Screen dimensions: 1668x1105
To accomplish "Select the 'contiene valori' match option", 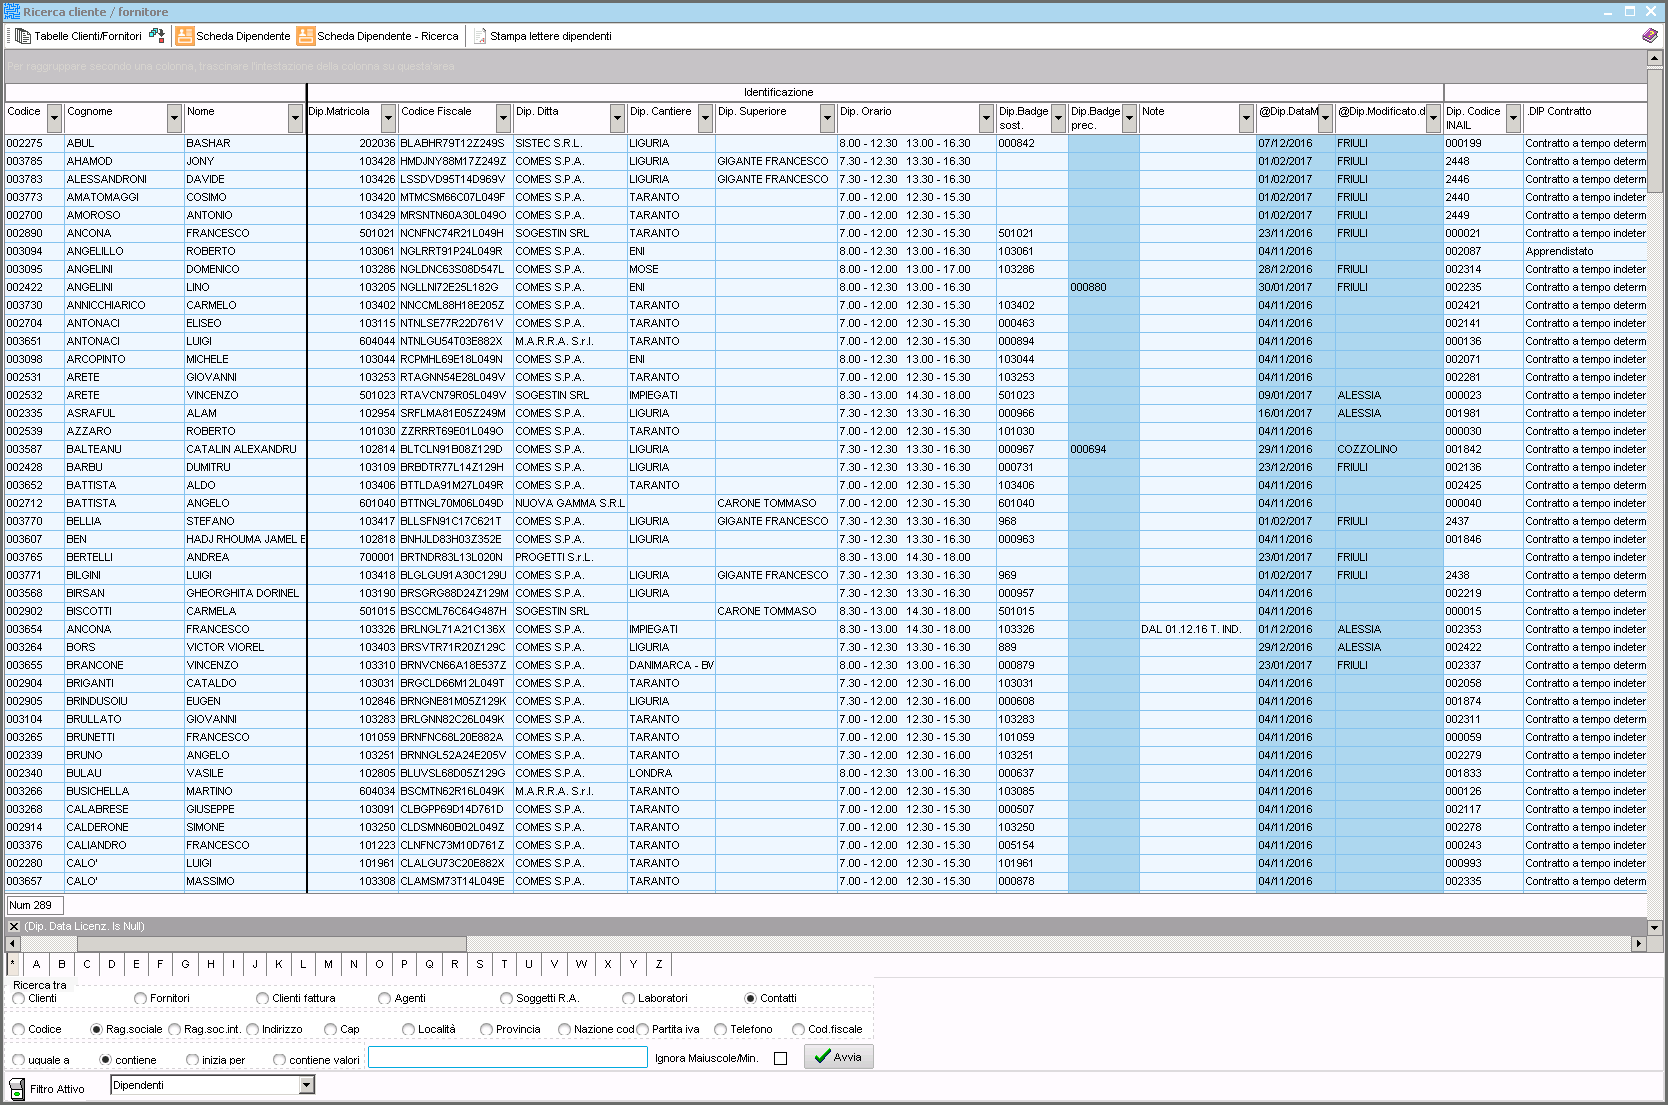I will point(280,1060).
